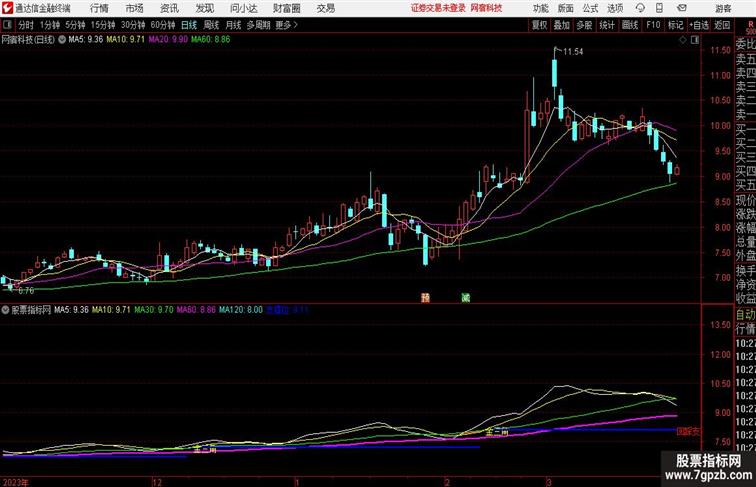Switch to the 分时 chart tab
Screen dimensions: 756x487
point(26,25)
